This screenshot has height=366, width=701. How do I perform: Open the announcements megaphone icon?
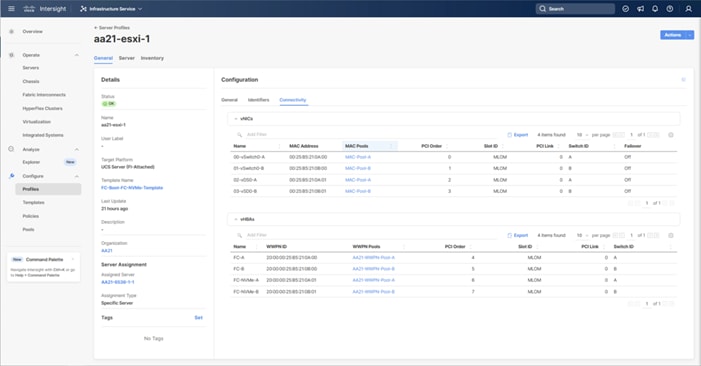640,8
